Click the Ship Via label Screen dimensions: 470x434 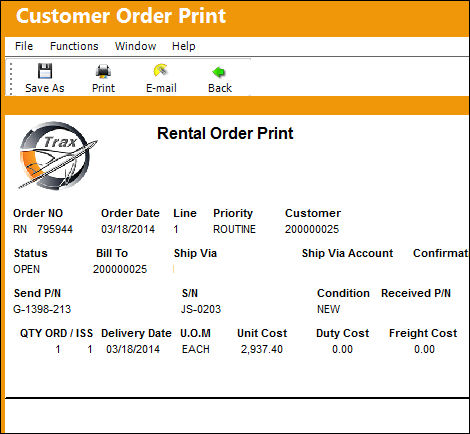coord(195,253)
